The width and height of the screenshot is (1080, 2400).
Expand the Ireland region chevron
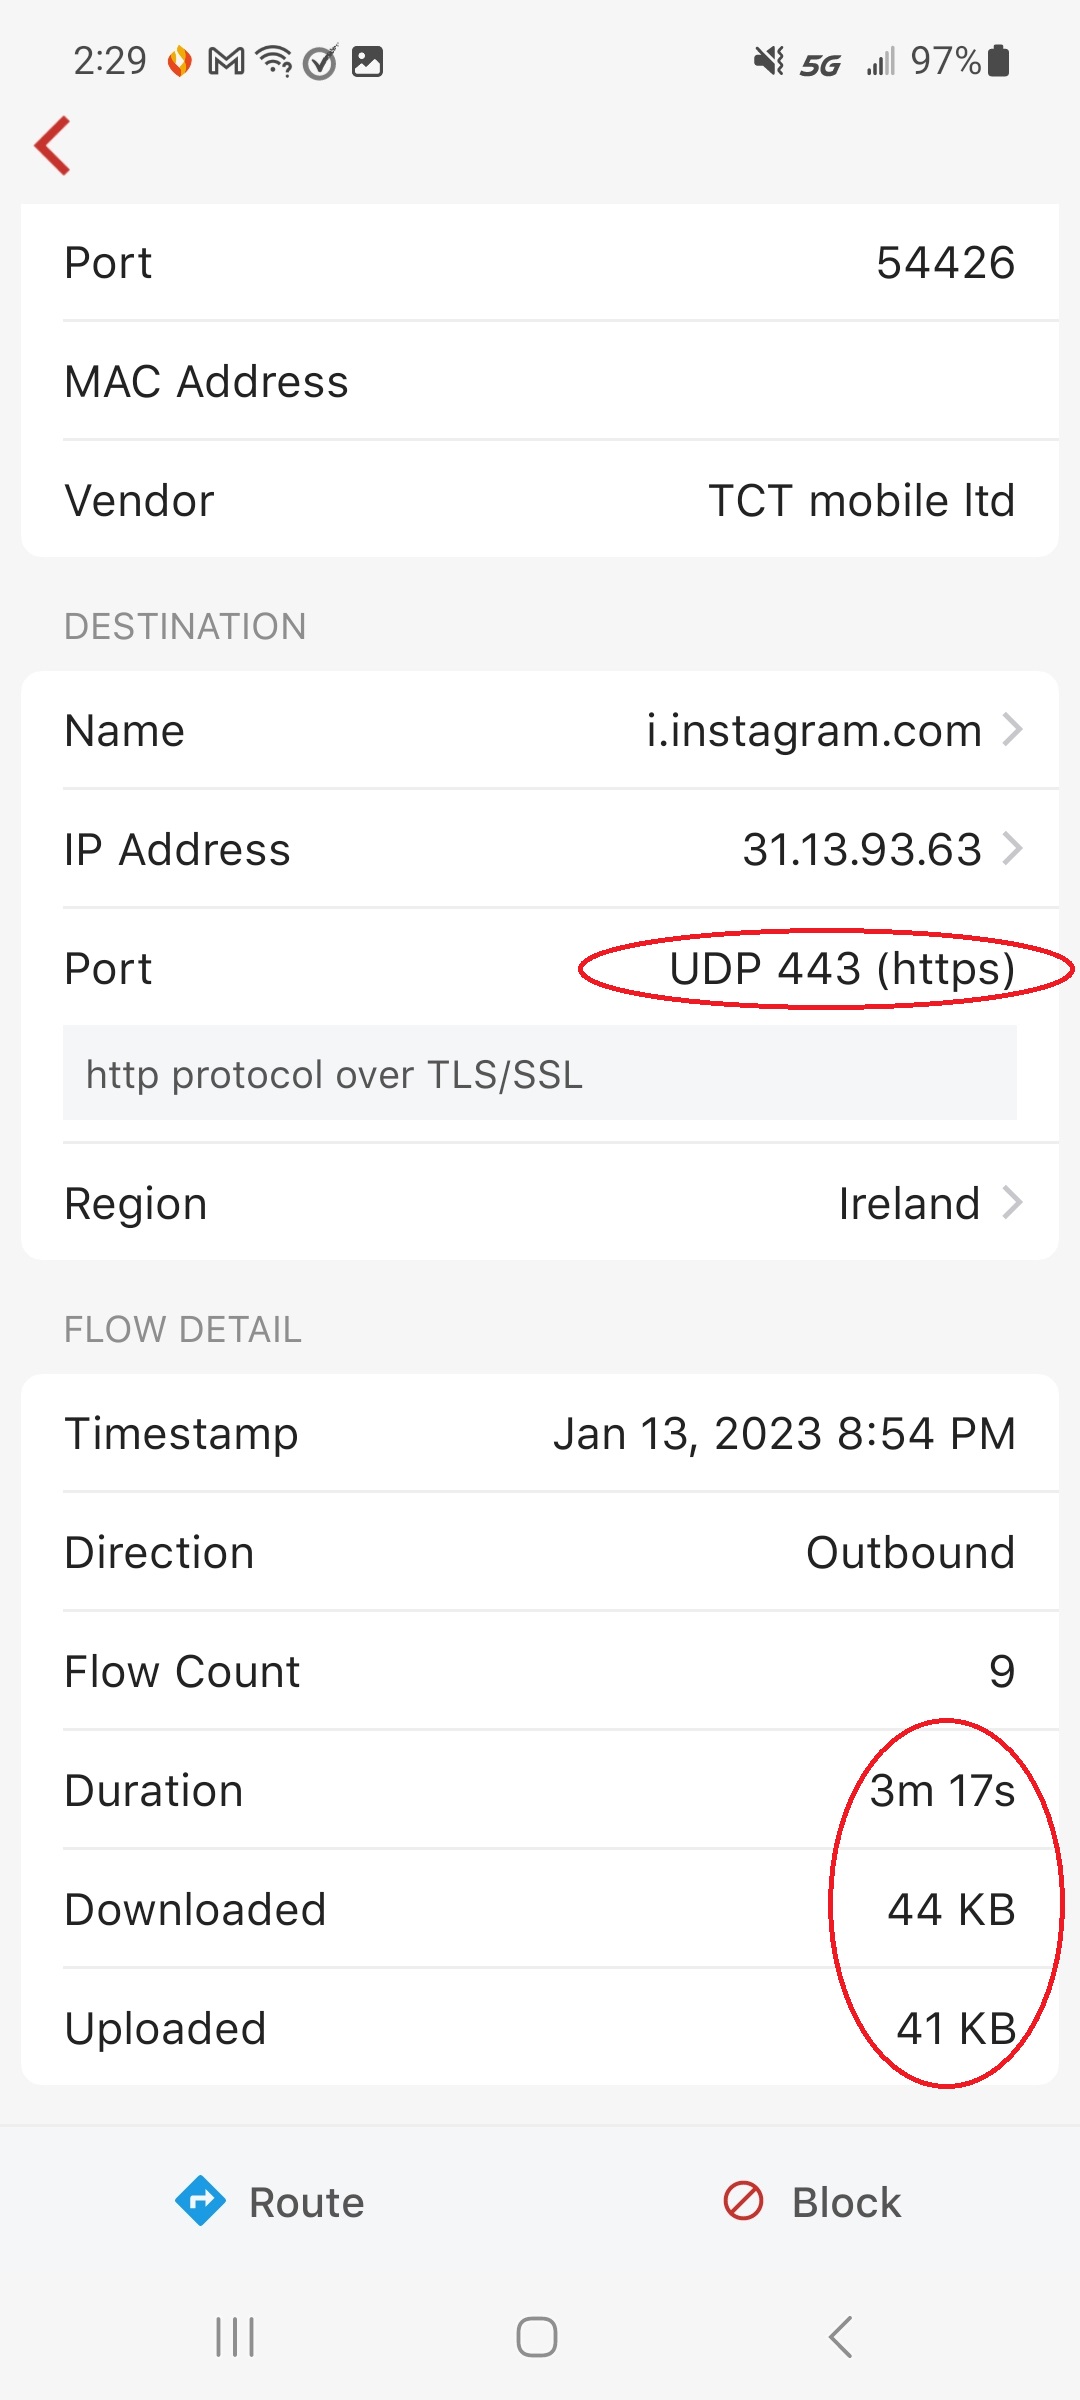tap(1013, 1202)
